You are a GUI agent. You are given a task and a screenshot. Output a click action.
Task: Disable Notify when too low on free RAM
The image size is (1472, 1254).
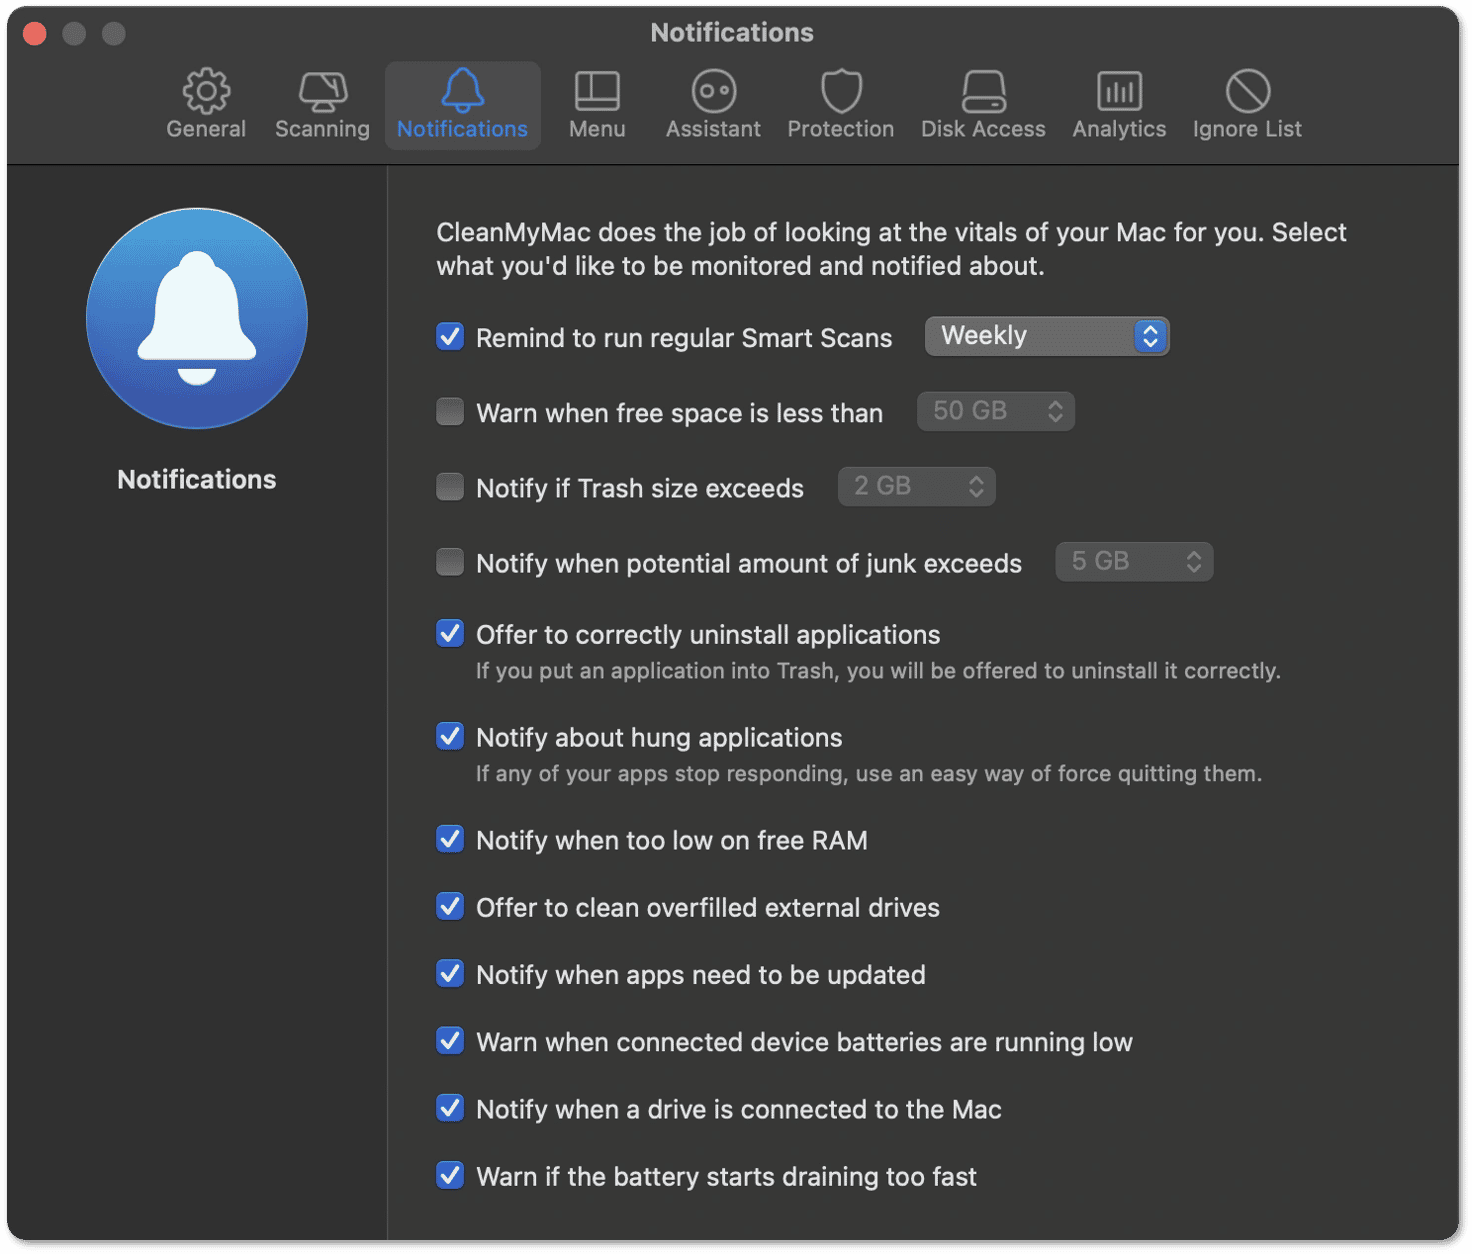[x=450, y=840]
